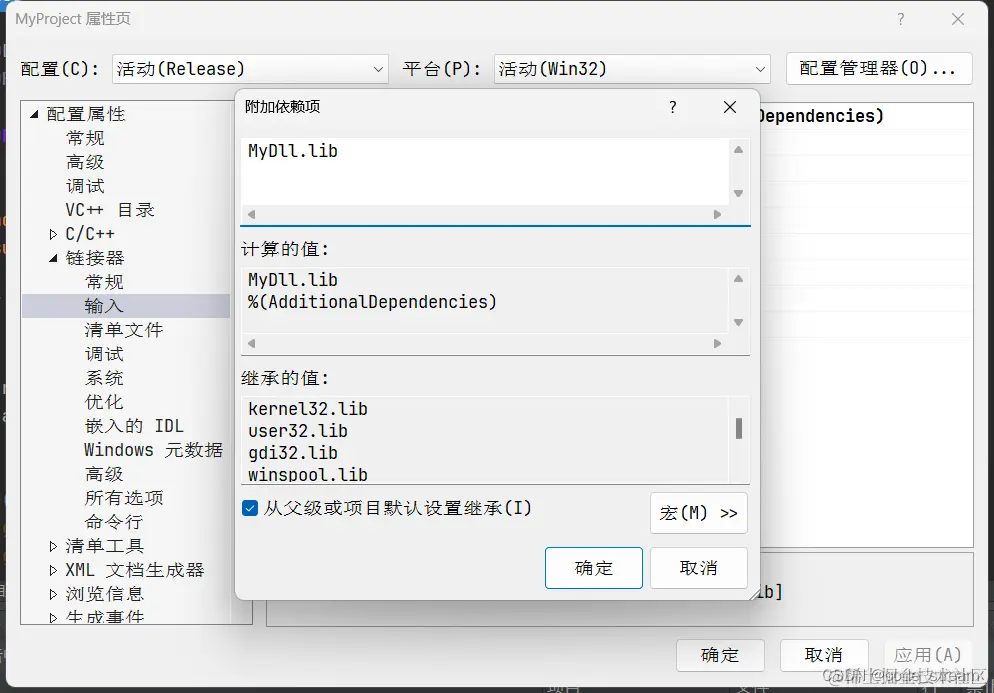
Task: Select 高级 under 配置属性
Action: click(85, 162)
